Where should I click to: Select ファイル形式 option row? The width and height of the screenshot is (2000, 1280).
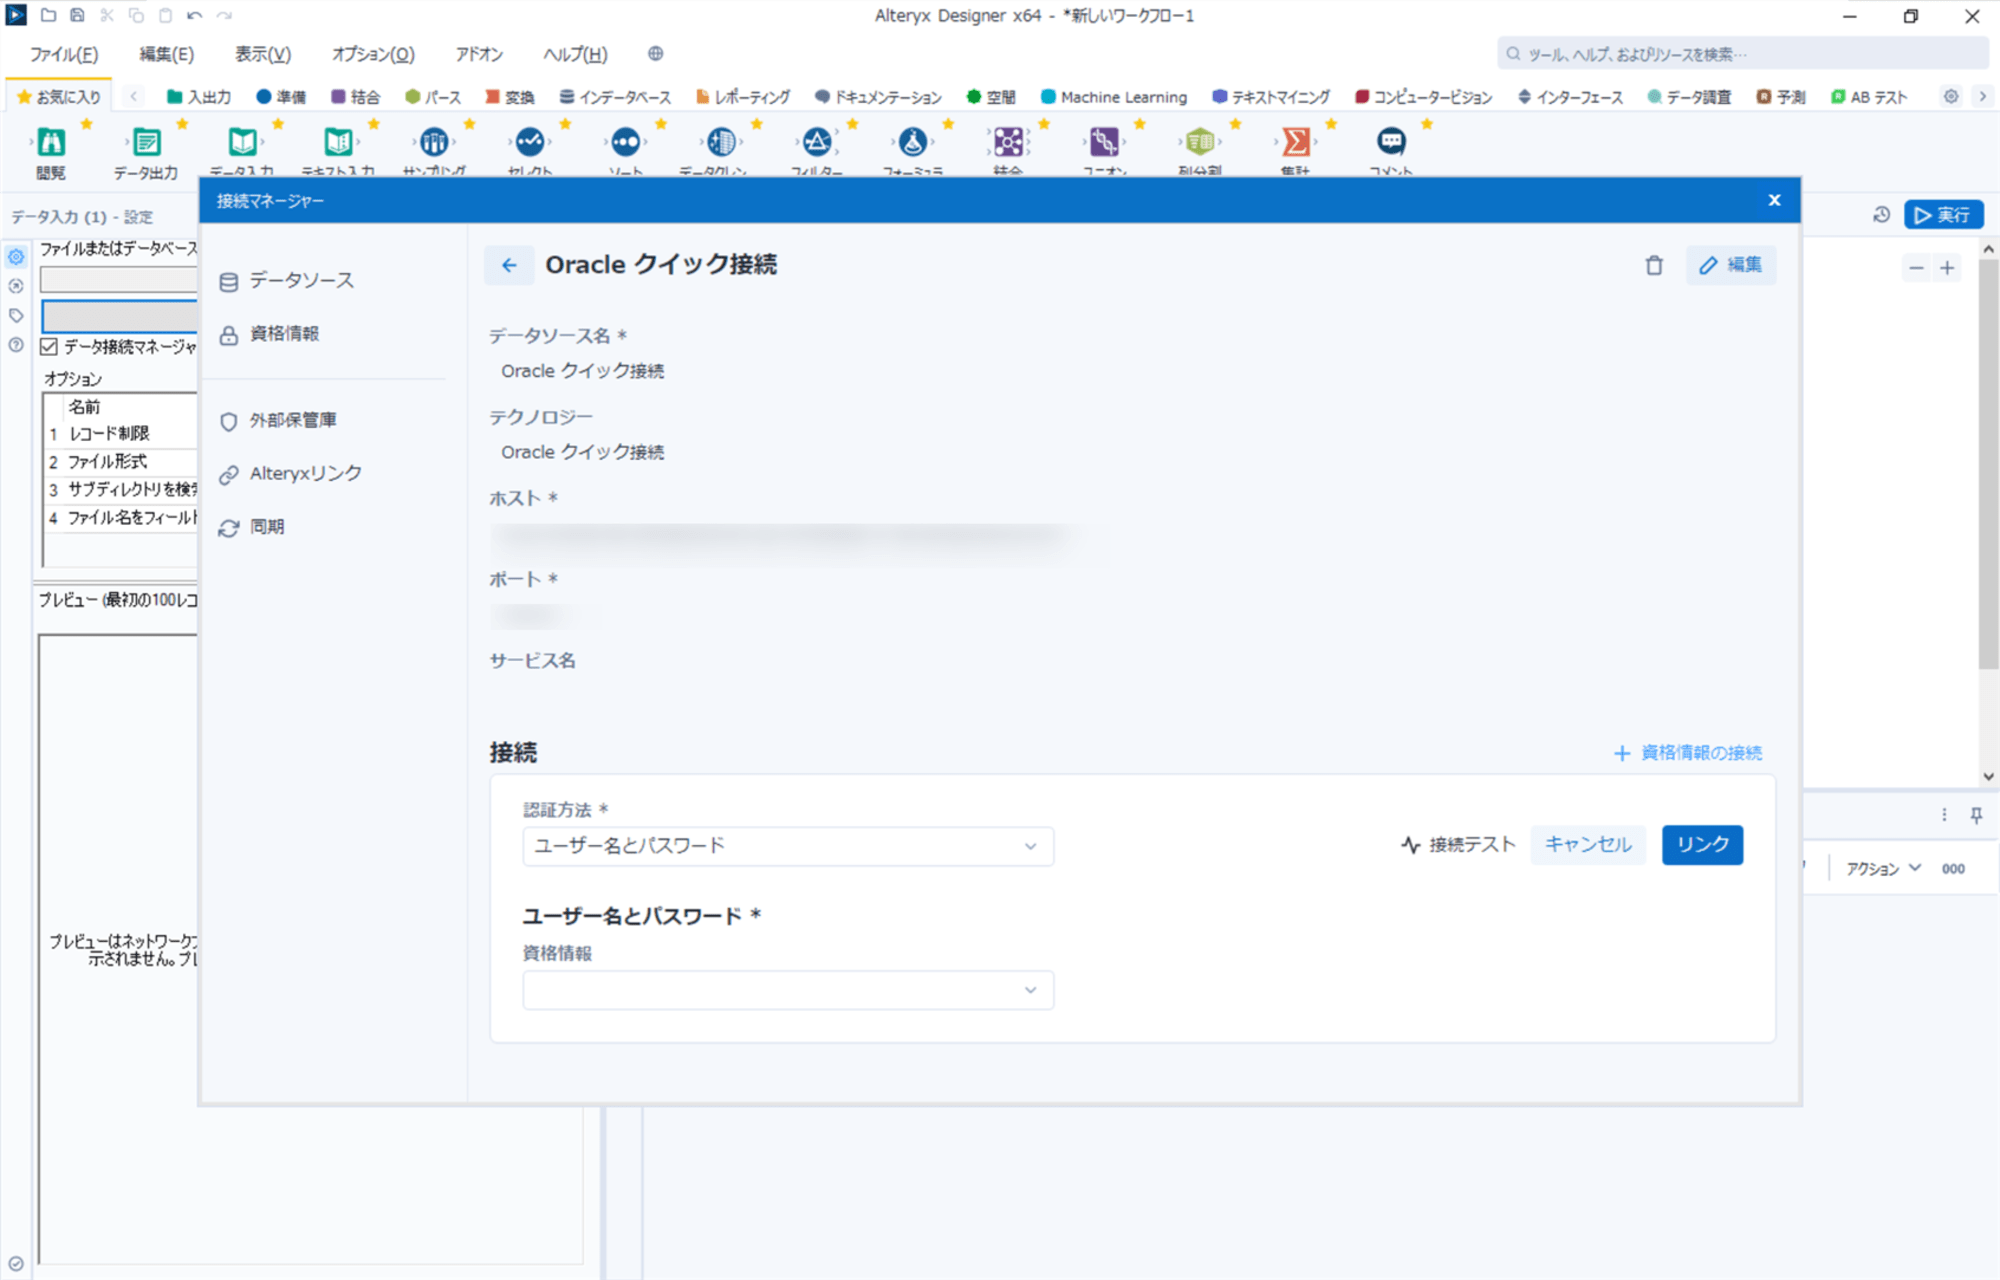click(x=120, y=462)
